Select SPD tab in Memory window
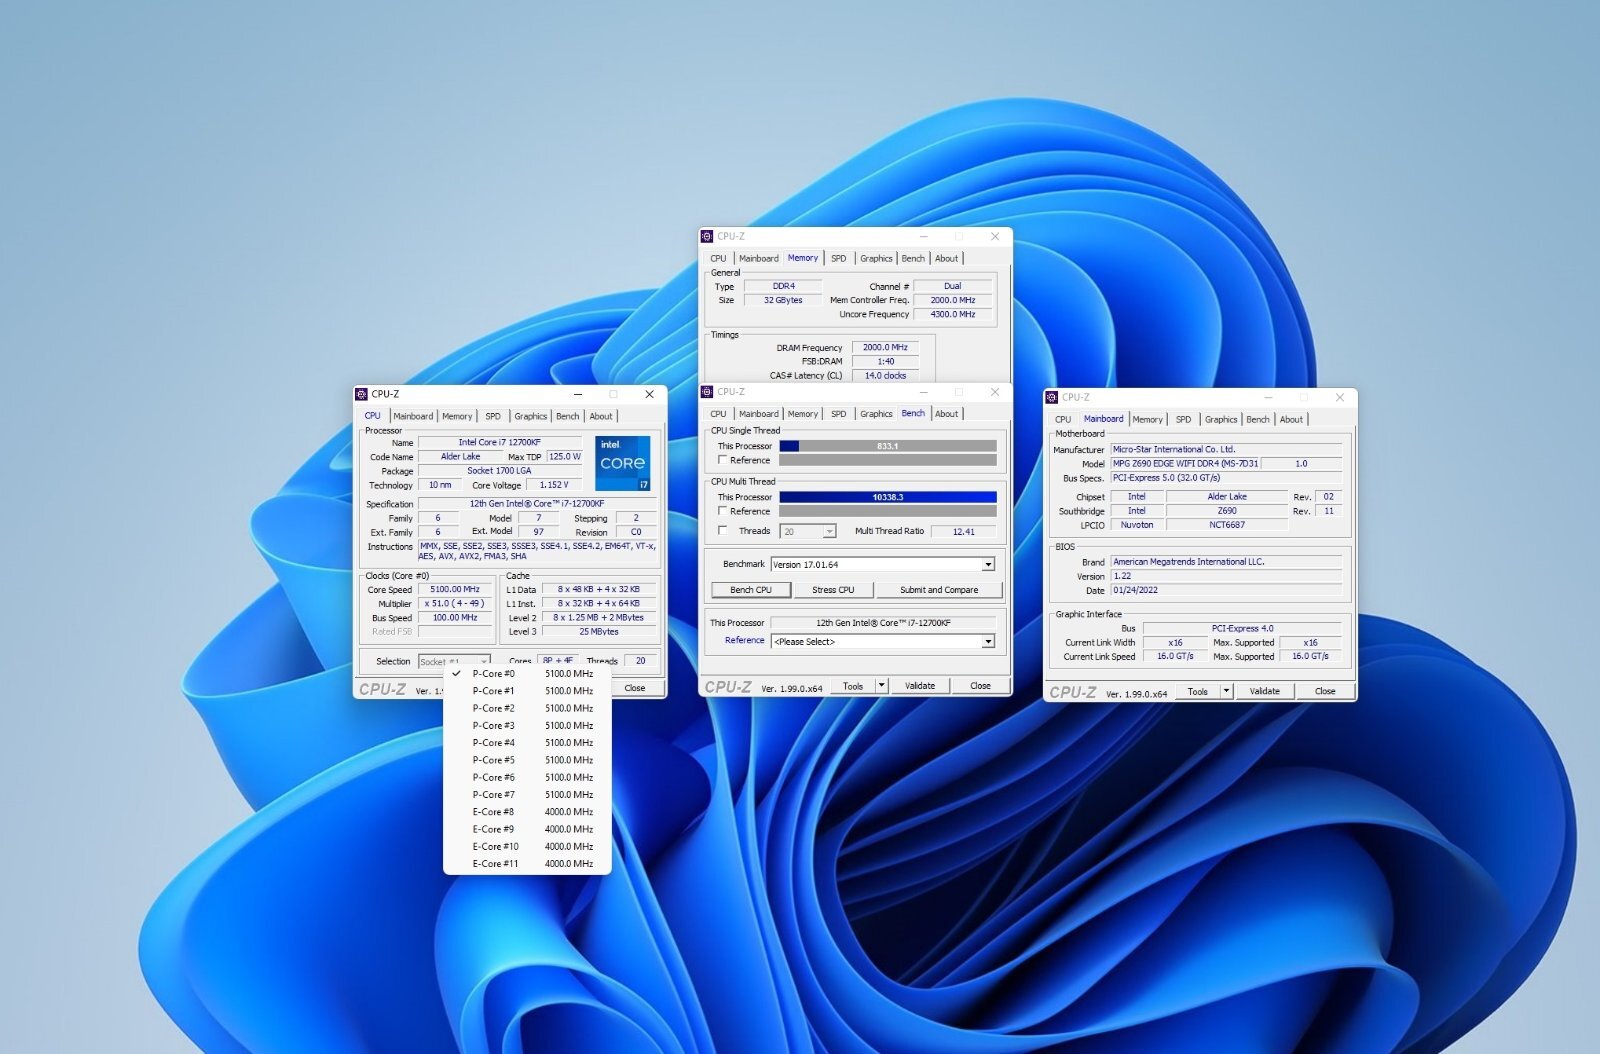Screen dimensions: 1600x1054 click(839, 259)
